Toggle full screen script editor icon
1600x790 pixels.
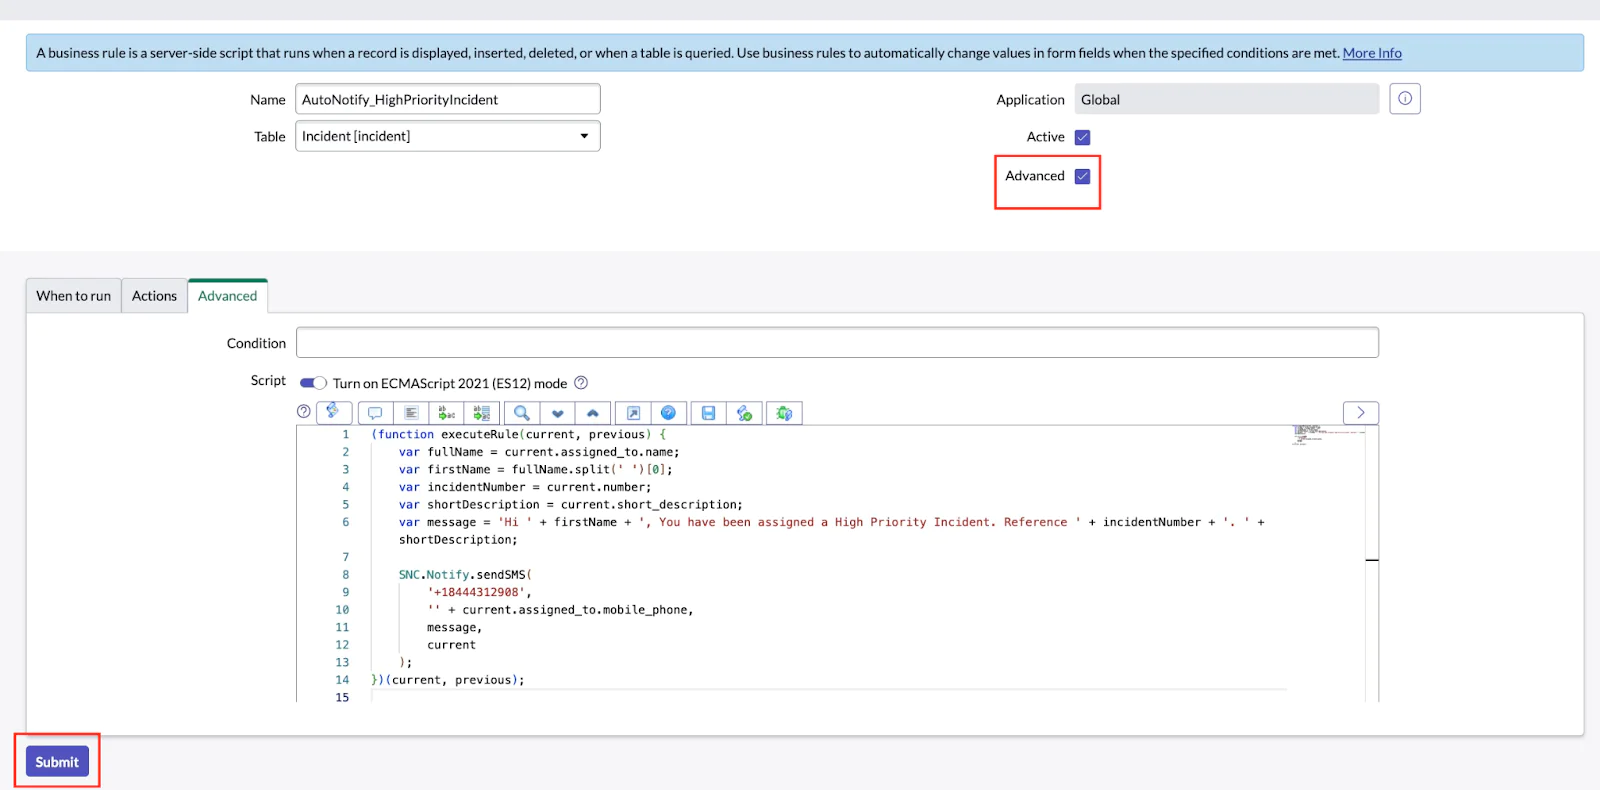[x=633, y=413]
